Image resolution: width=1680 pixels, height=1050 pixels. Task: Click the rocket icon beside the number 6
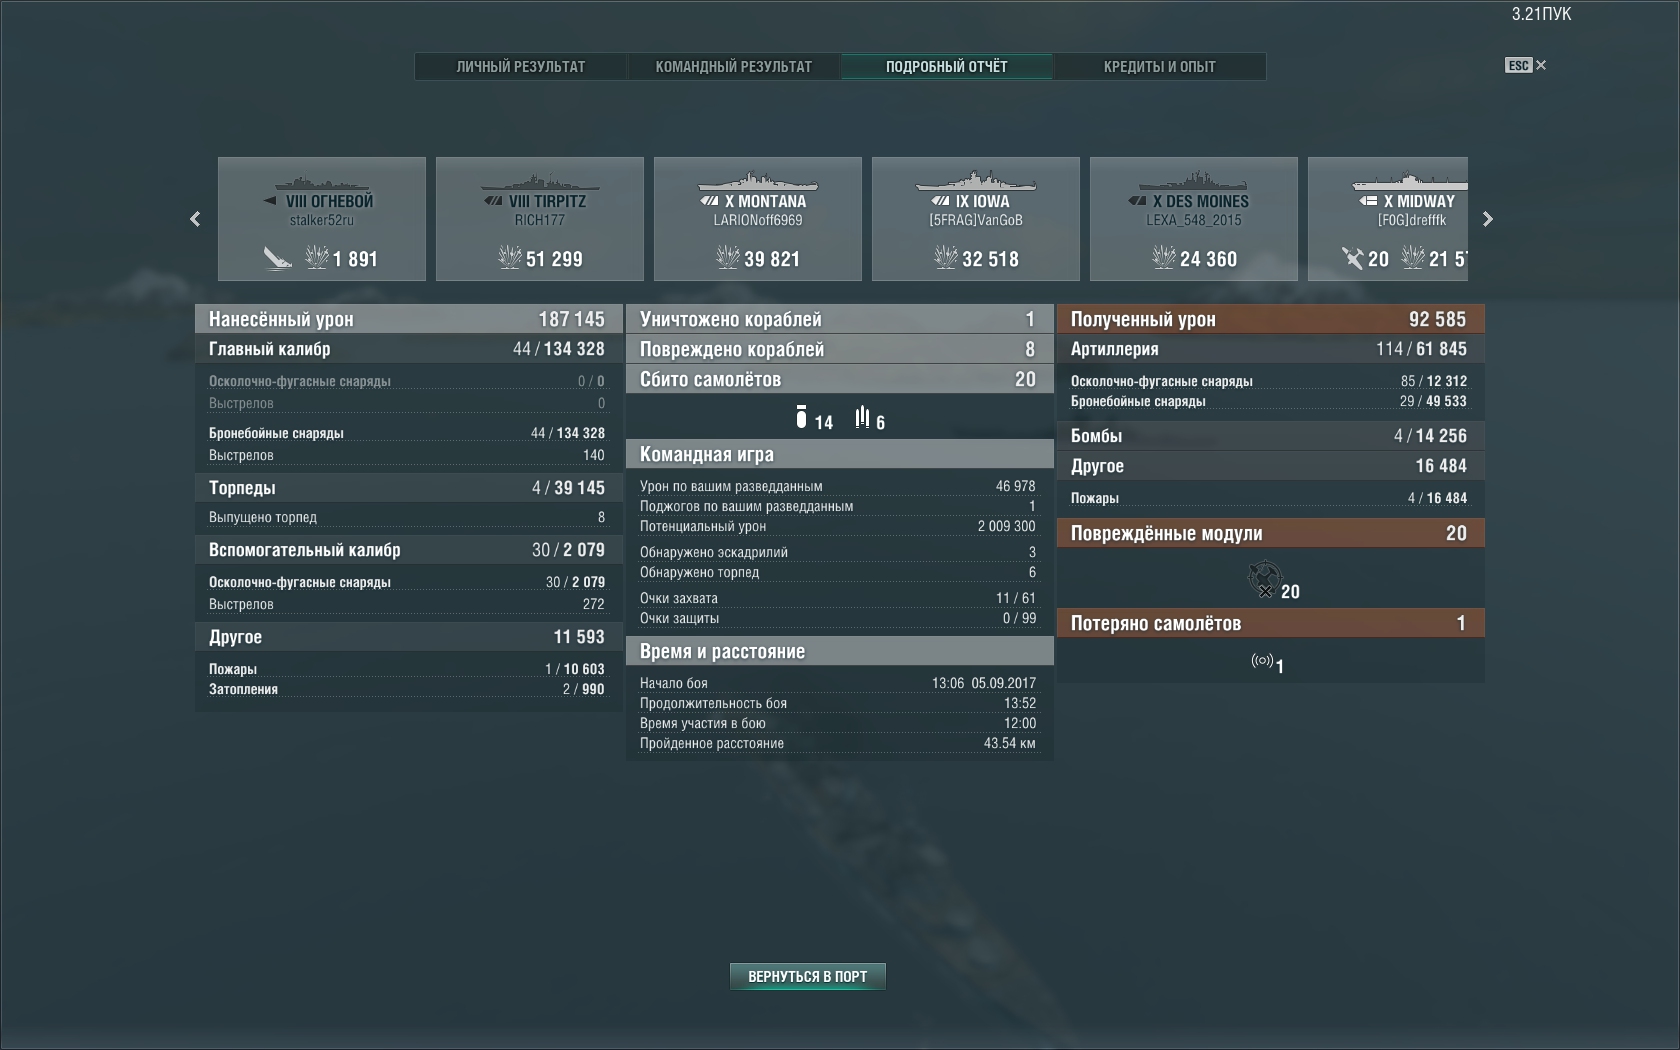click(862, 417)
